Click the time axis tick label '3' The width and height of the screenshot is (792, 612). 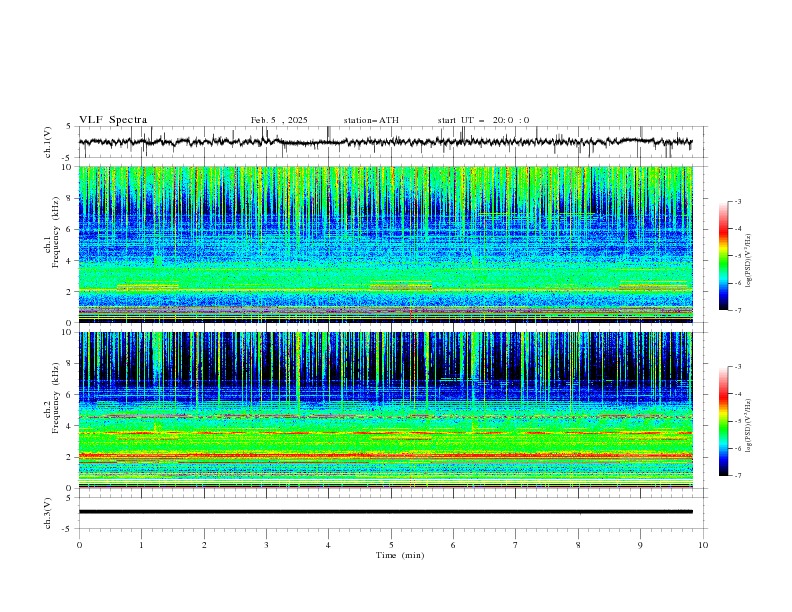(266, 545)
